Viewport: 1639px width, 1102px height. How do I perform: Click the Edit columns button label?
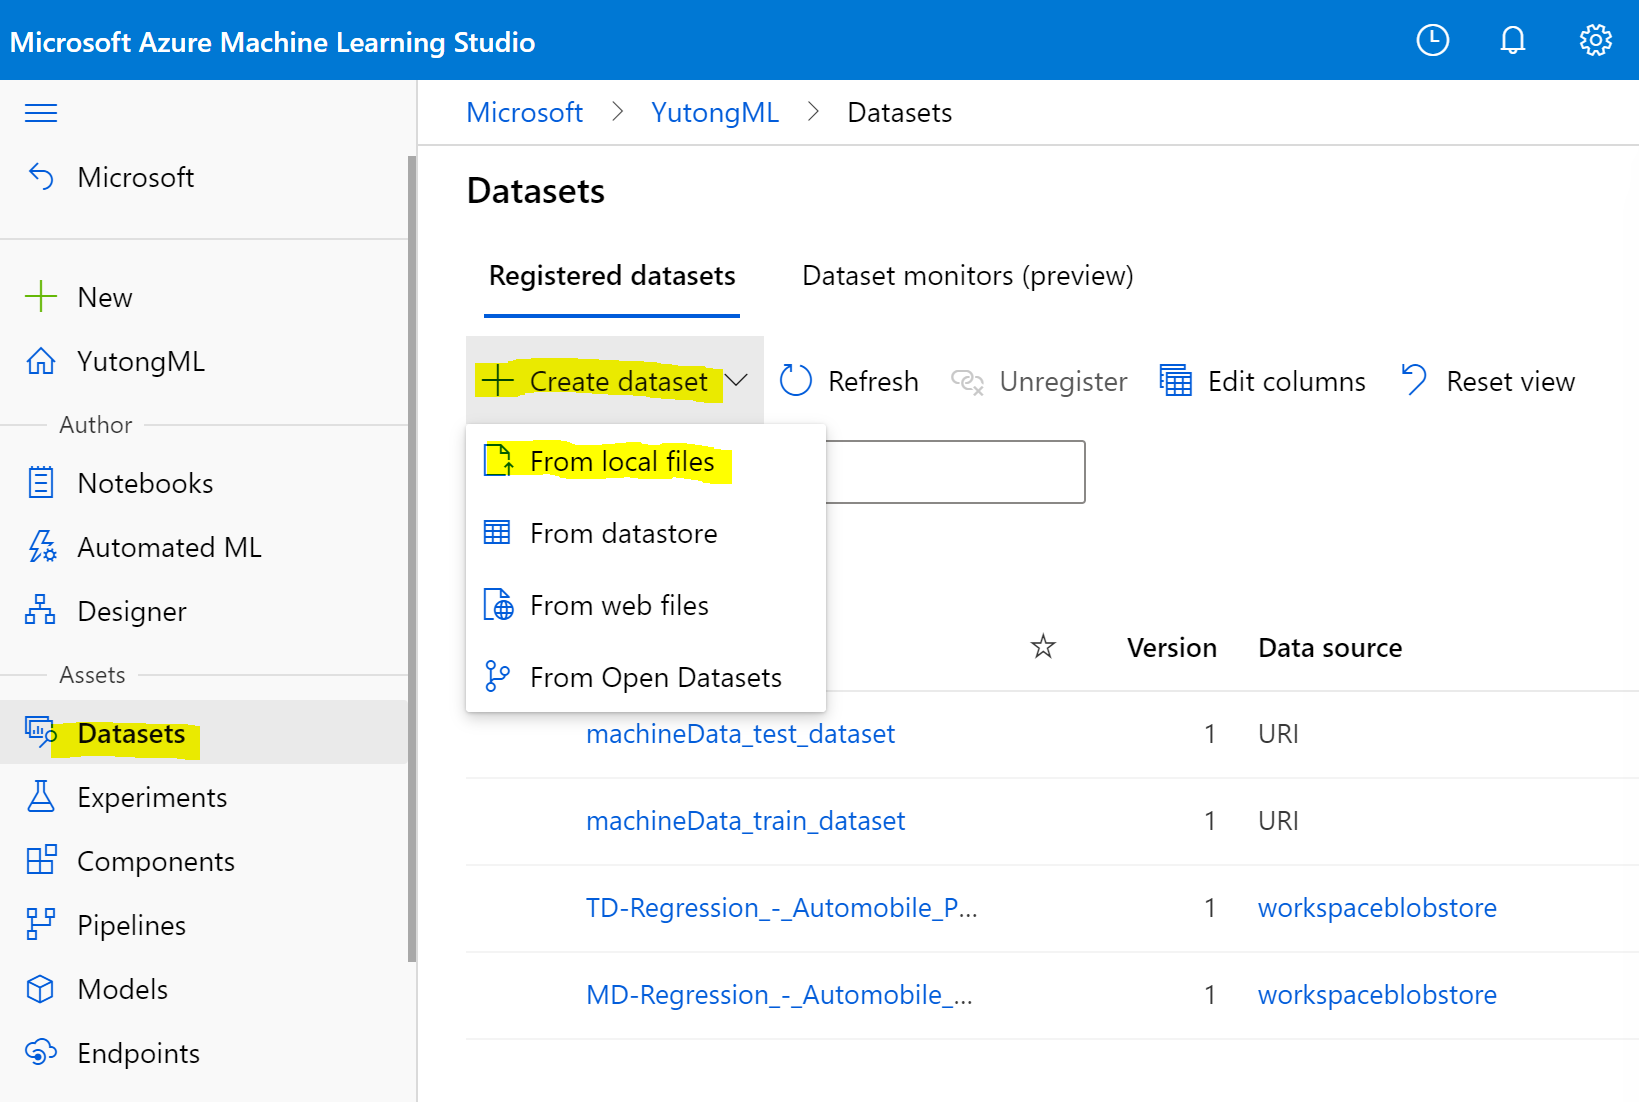(x=1286, y=381)
